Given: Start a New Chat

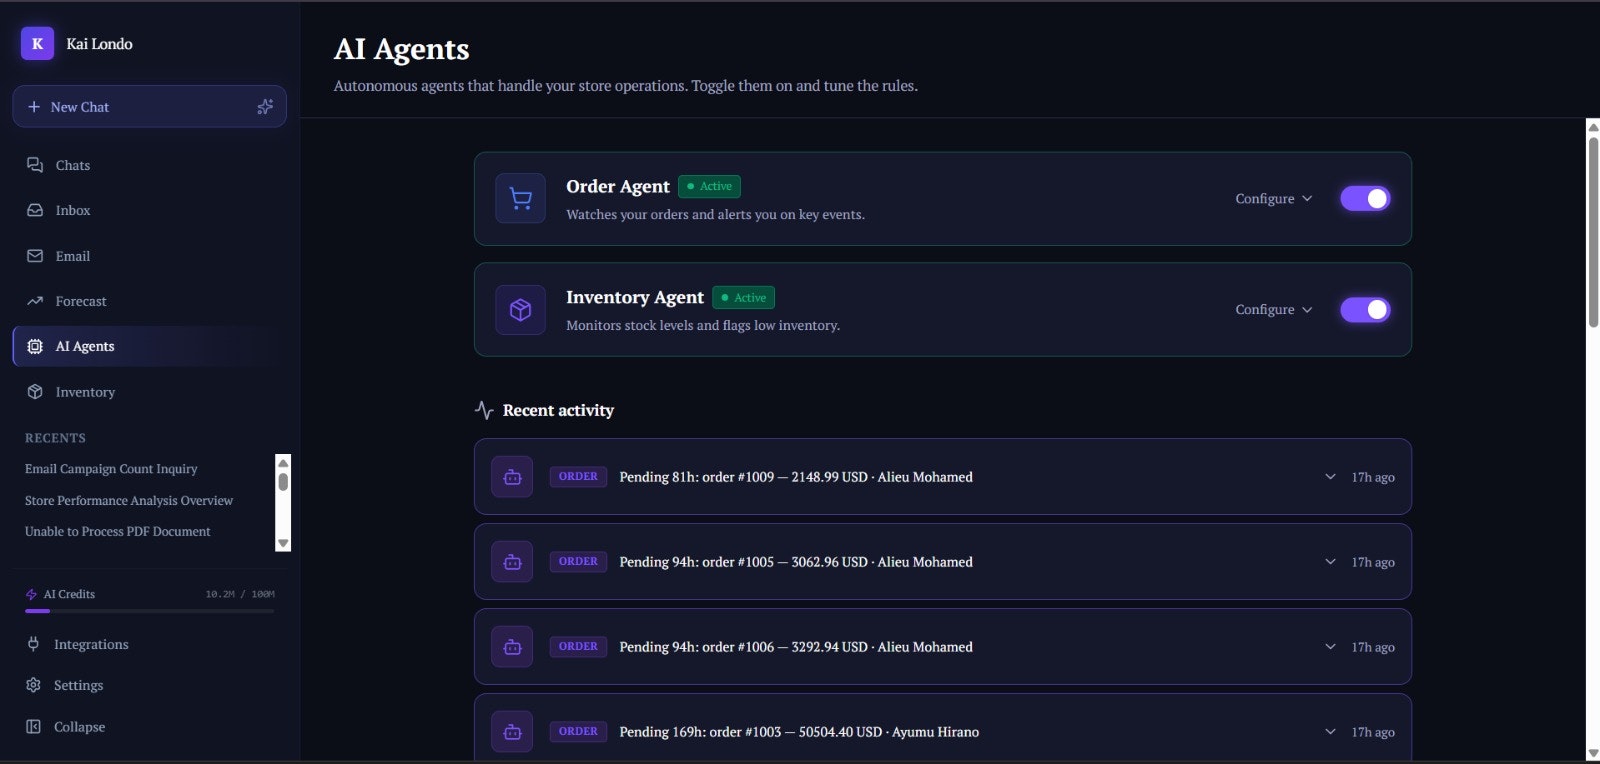Looking at the screenshot, I should pyautogui.click(x=149, y=107).
